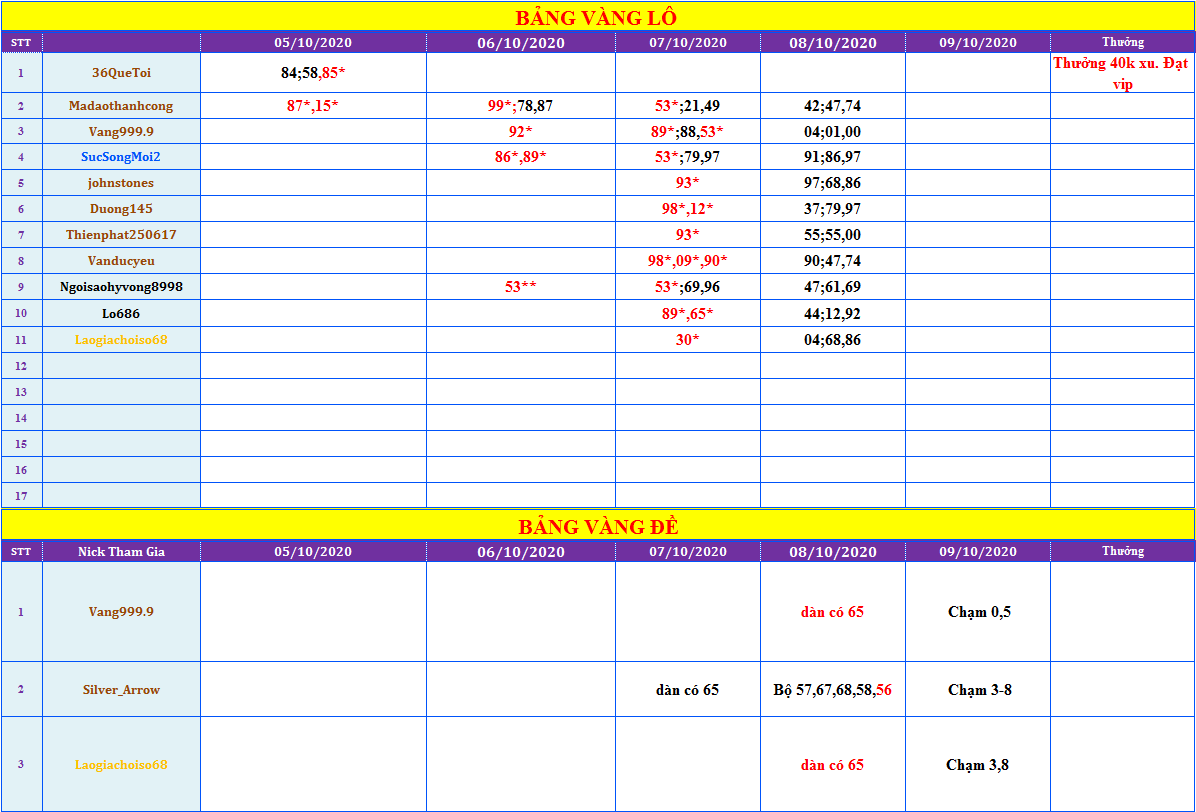Image resolution: width=1196 pixels, height=812 pixels.
Task: Select 05/10/2020 header in the LÔ table
Action: pos(313,43)
